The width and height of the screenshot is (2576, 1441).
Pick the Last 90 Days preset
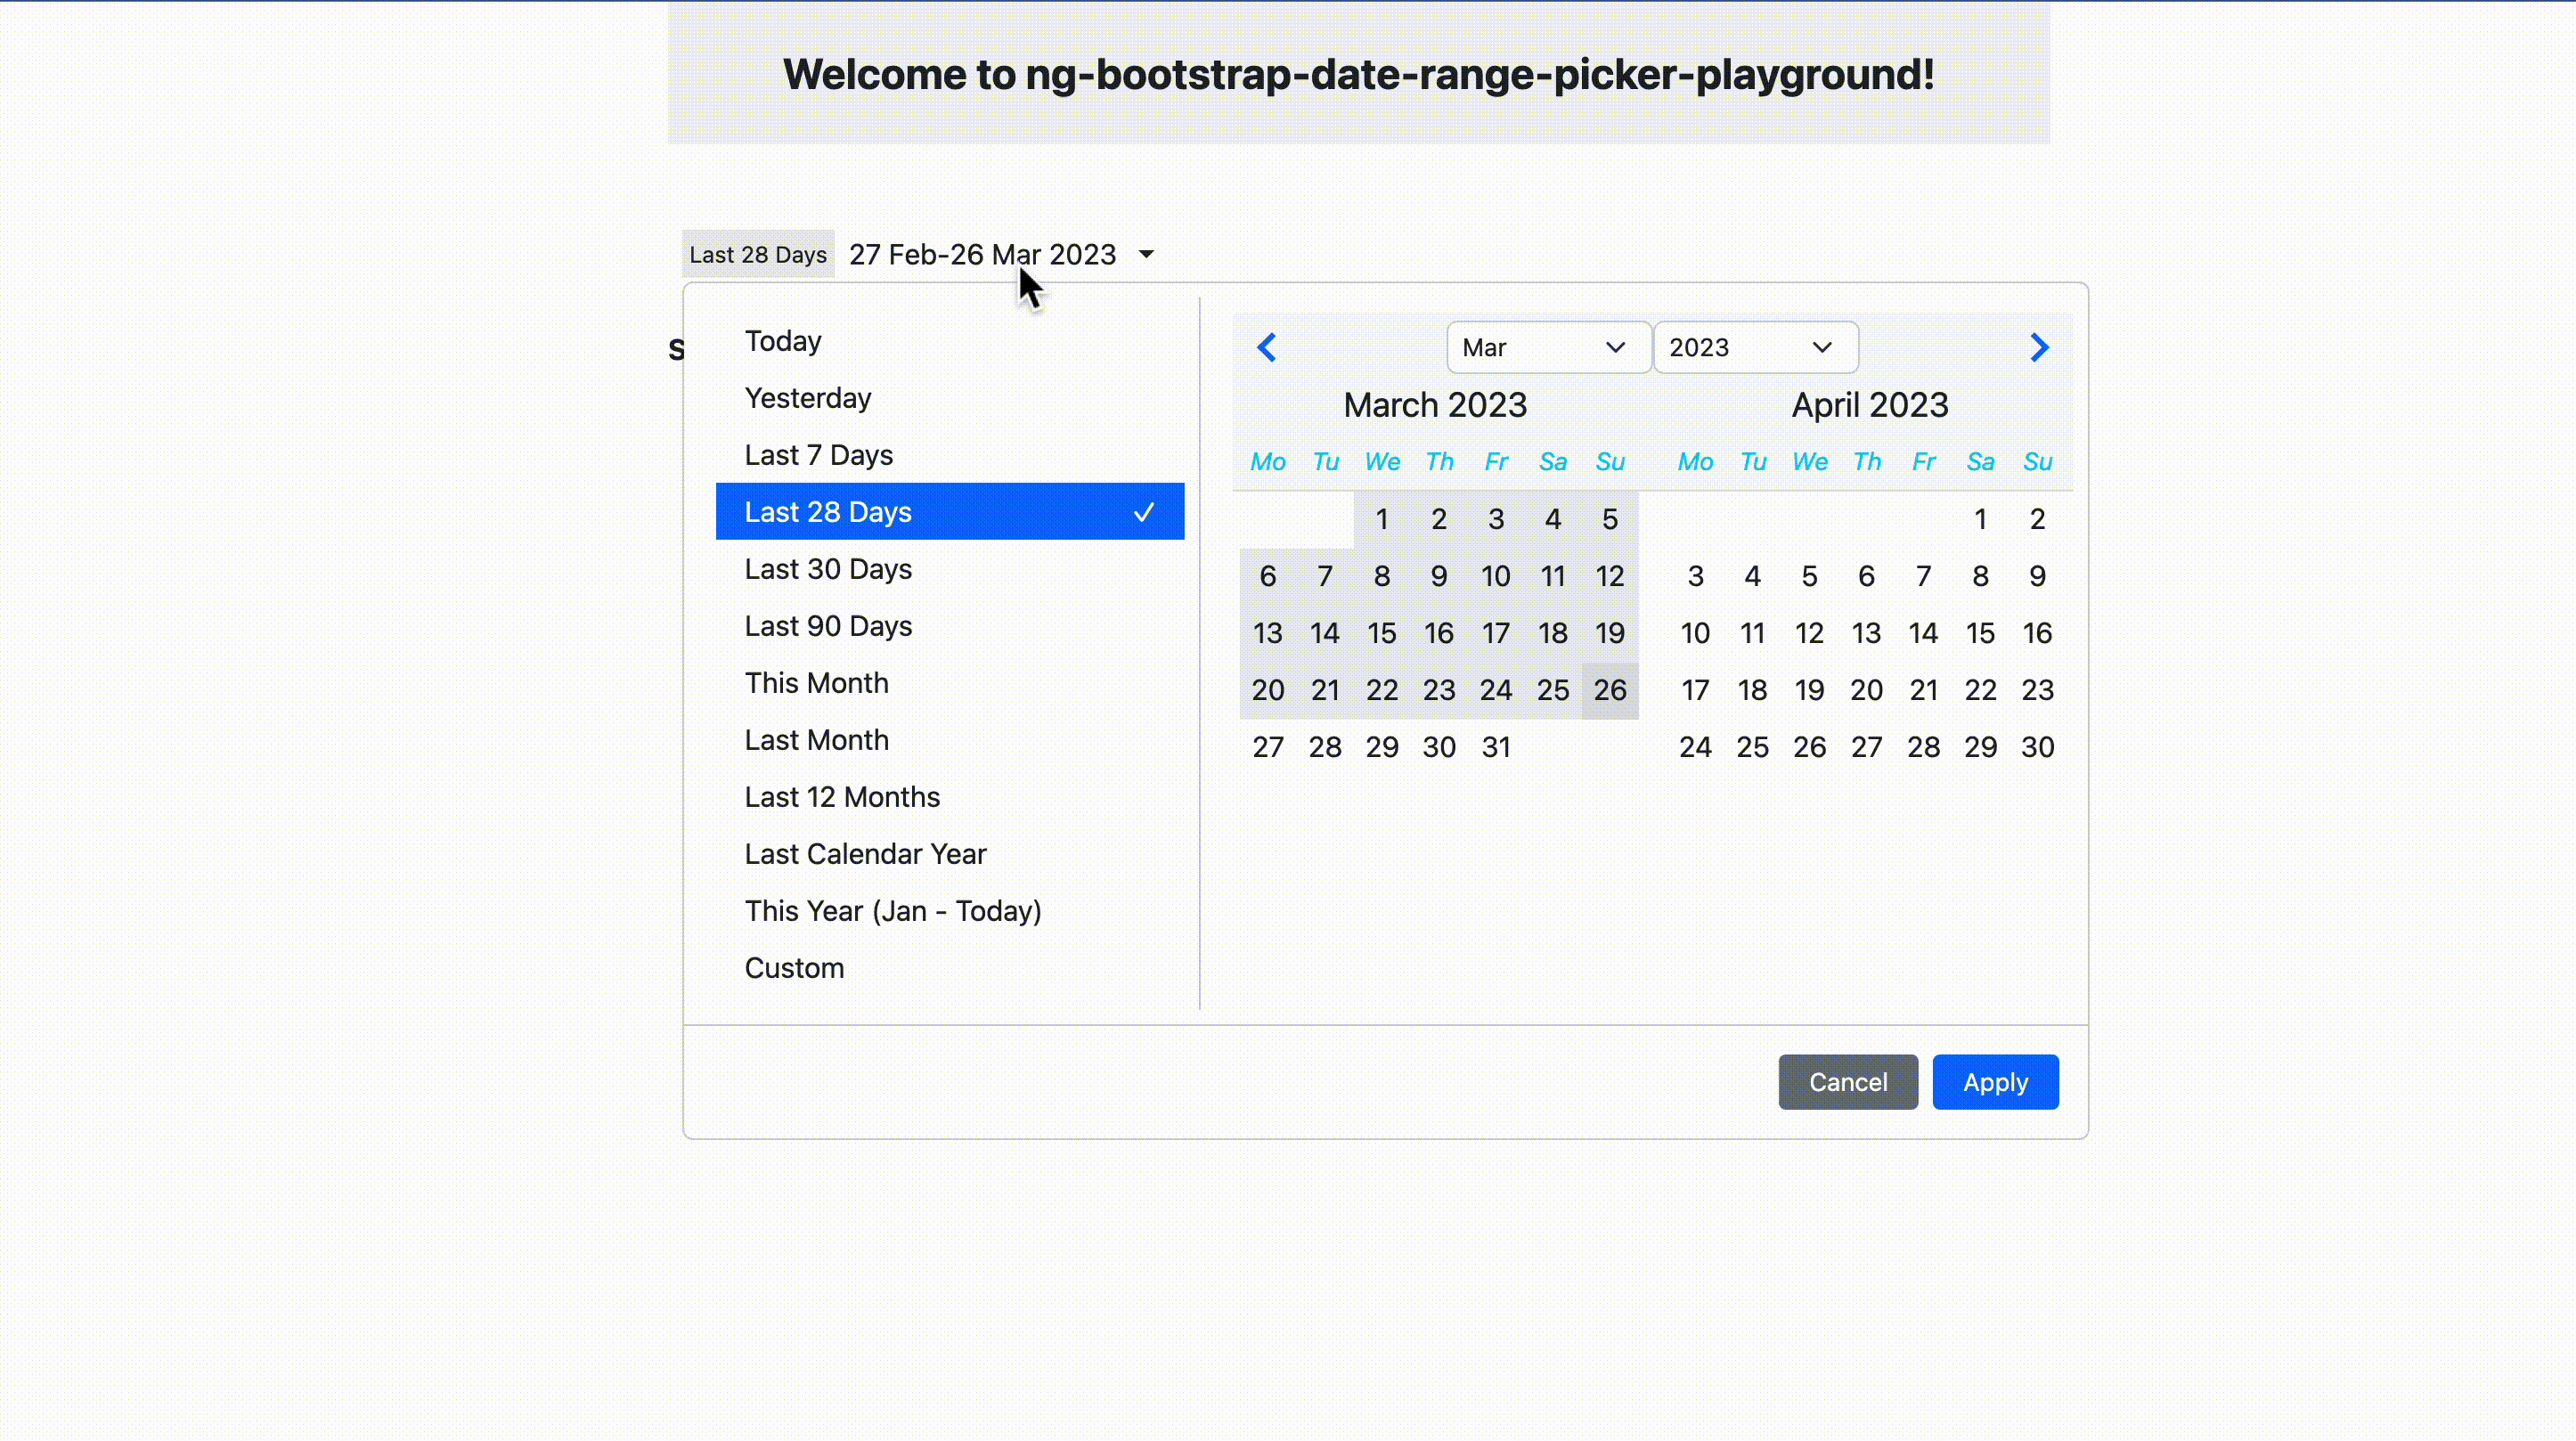pyautogui.click(x=828, y=626)
